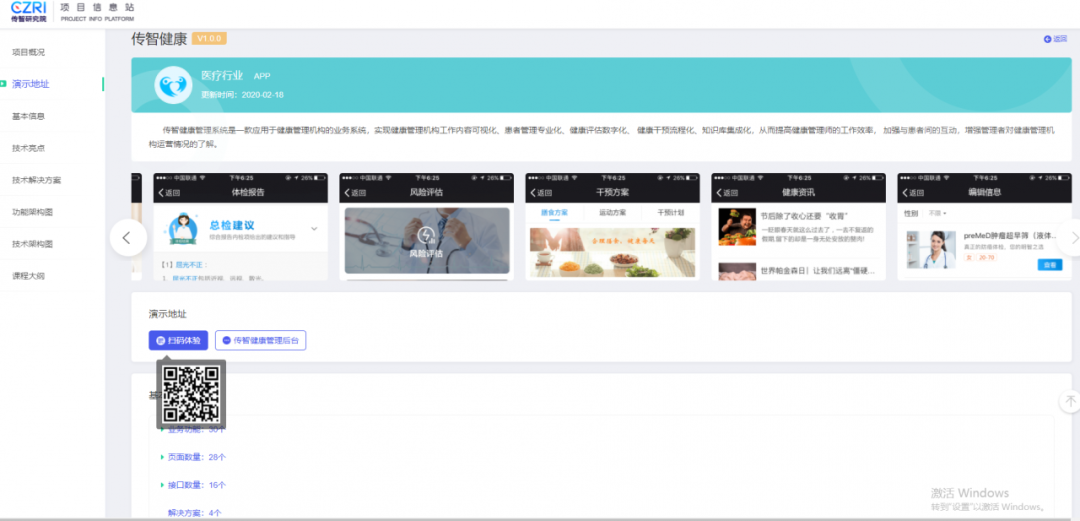Click the 返回 link at top right

tap(1055, 39)
